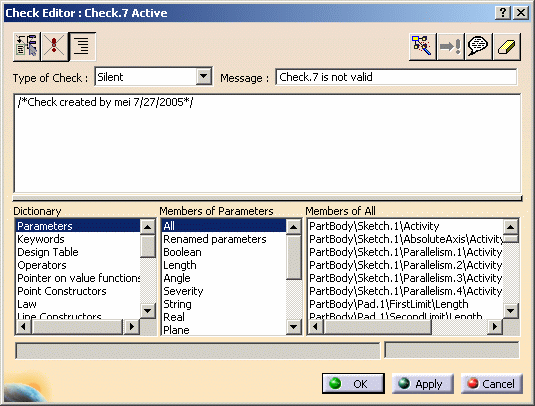The image size is (535, 406).
Task: Click the arrow with exclamation icon
Action: click(x=450, y=46)
